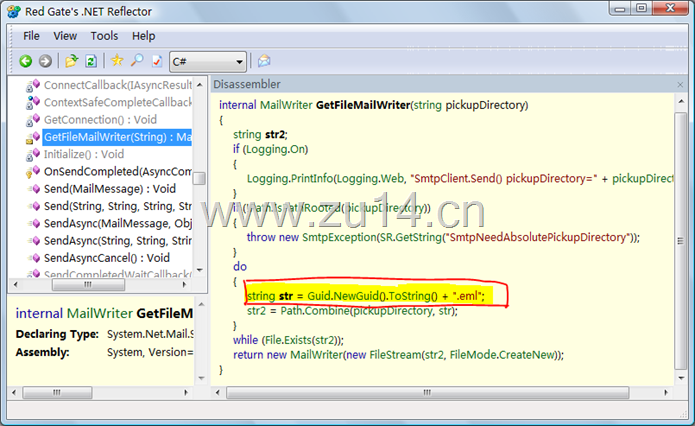Click the checkmark page toolbar icon
This screenshot has width=695, height=426.
(x=157, y=61)
